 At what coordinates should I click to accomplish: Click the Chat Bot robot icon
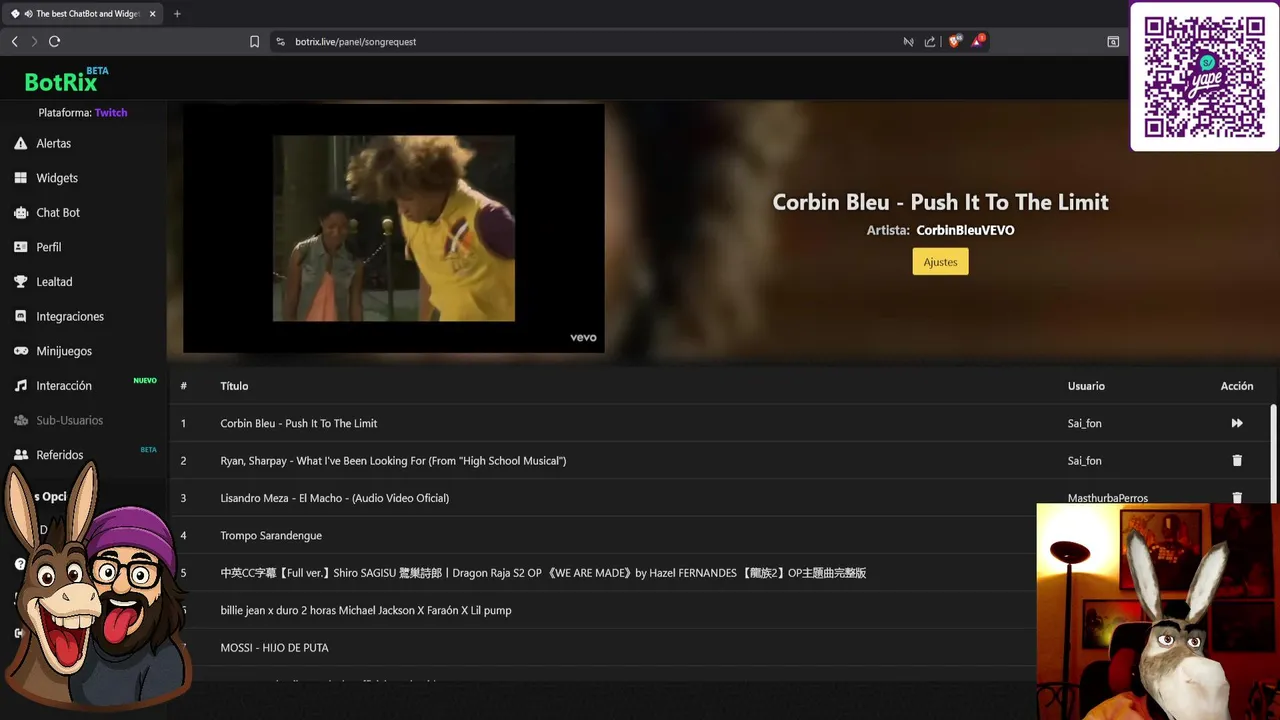click(20, 213)
